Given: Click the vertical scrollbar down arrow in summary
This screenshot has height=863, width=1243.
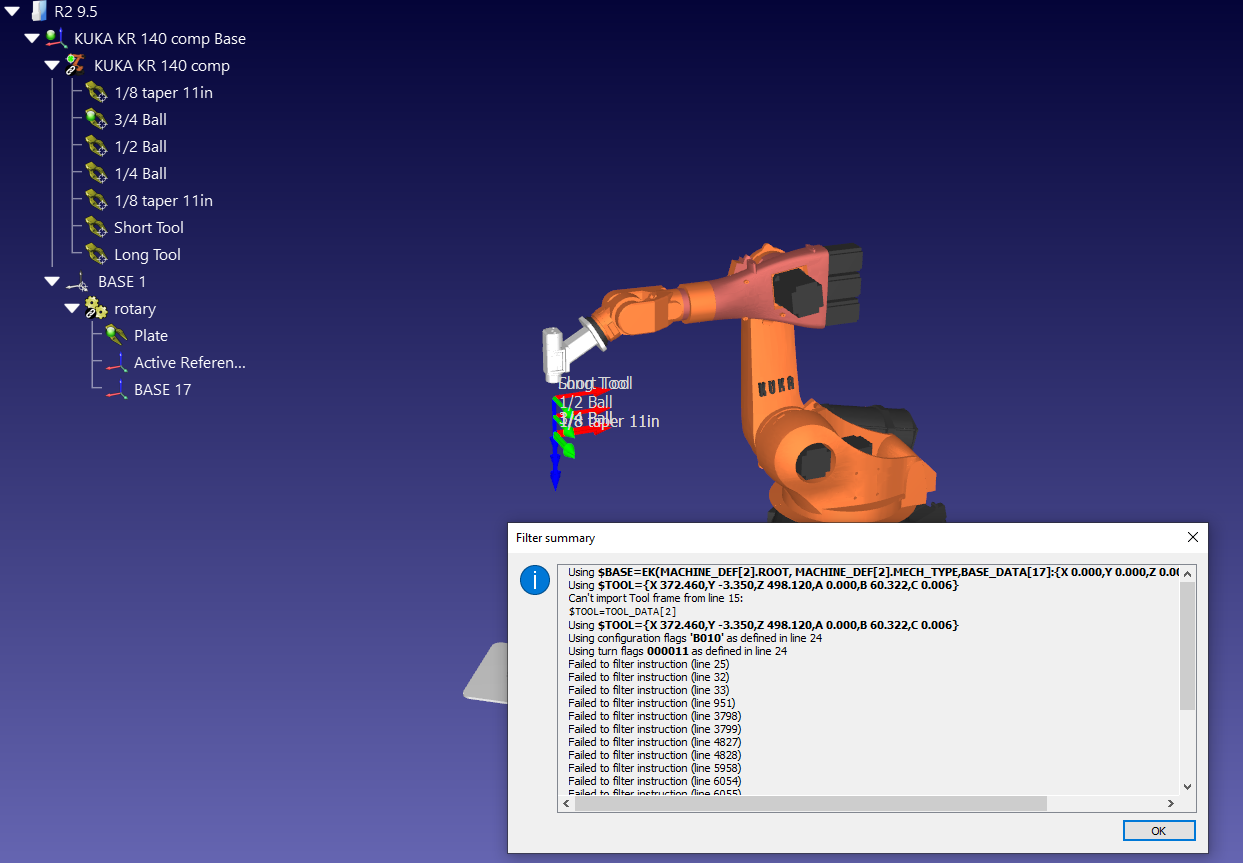Looking at the screenshot, I should pyautogui.click(x=1188, y=788).
